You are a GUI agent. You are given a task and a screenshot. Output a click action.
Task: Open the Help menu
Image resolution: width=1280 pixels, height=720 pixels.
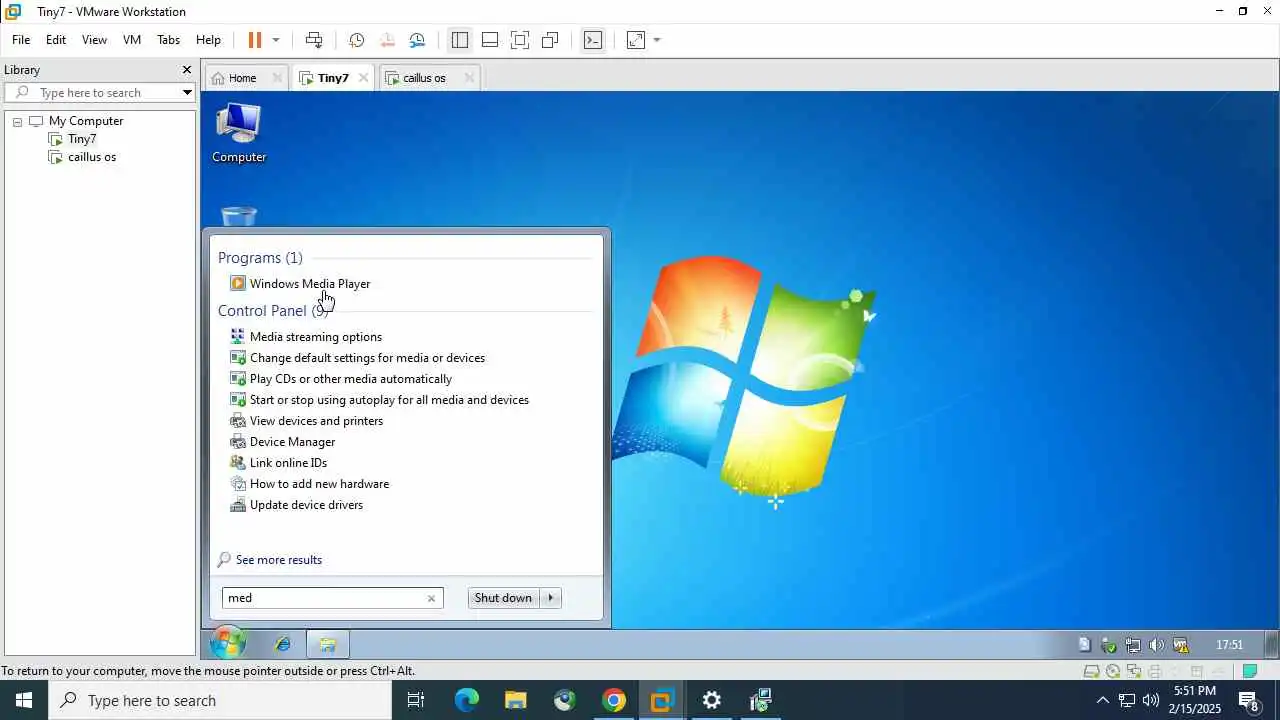(208, 40)
